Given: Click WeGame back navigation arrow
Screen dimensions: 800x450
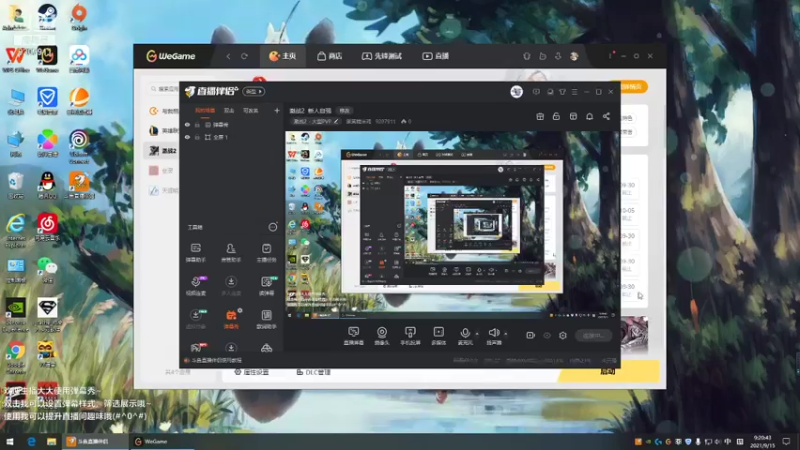Looking at the screenshot, I should 228,56.
